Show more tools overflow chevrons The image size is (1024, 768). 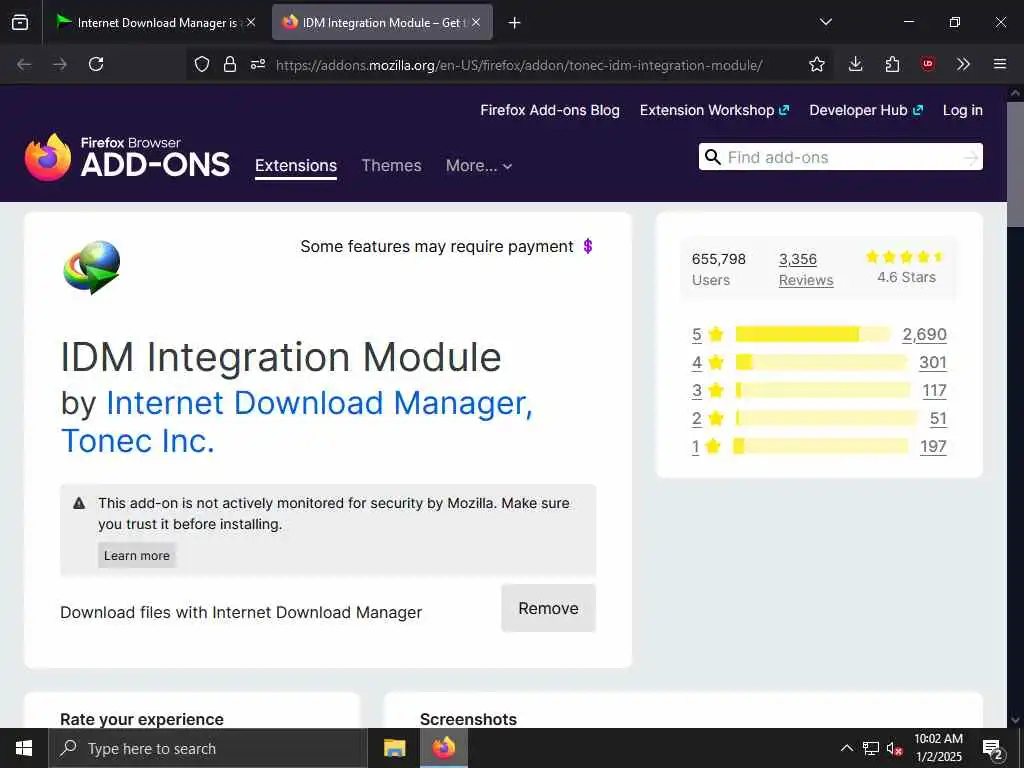[963, 64]
